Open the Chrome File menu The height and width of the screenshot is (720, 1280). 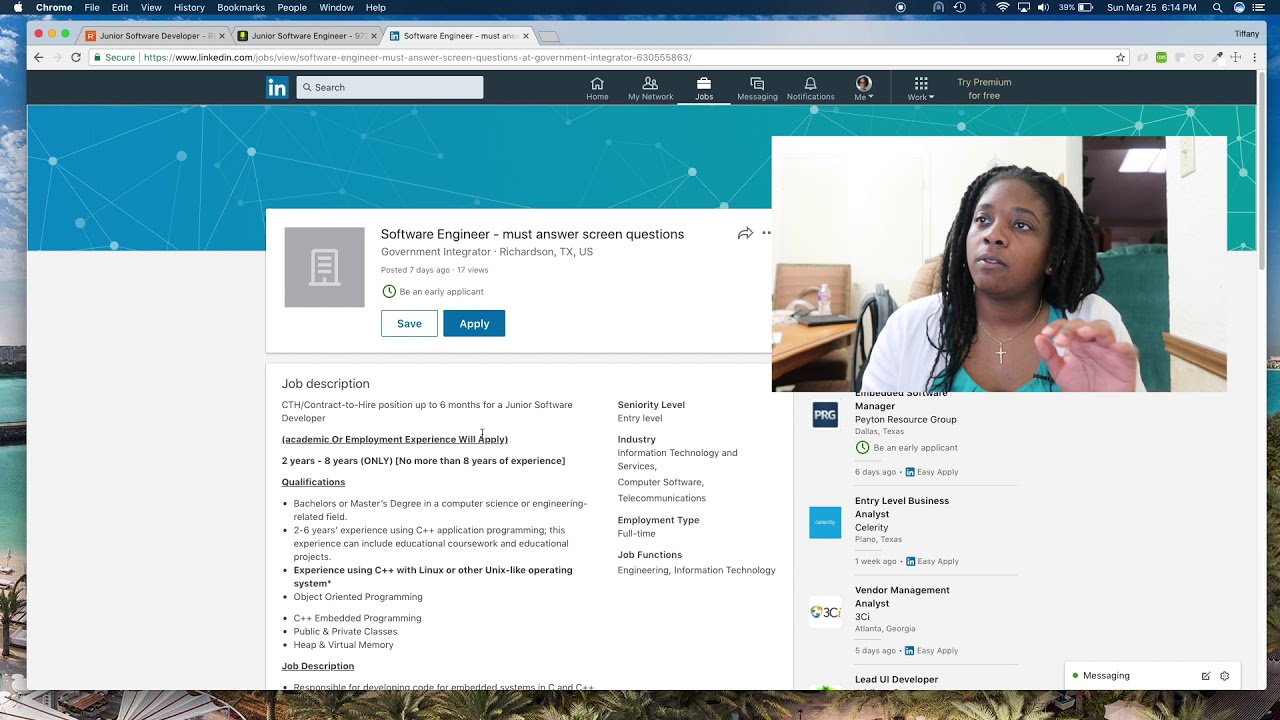click(92, 7)
